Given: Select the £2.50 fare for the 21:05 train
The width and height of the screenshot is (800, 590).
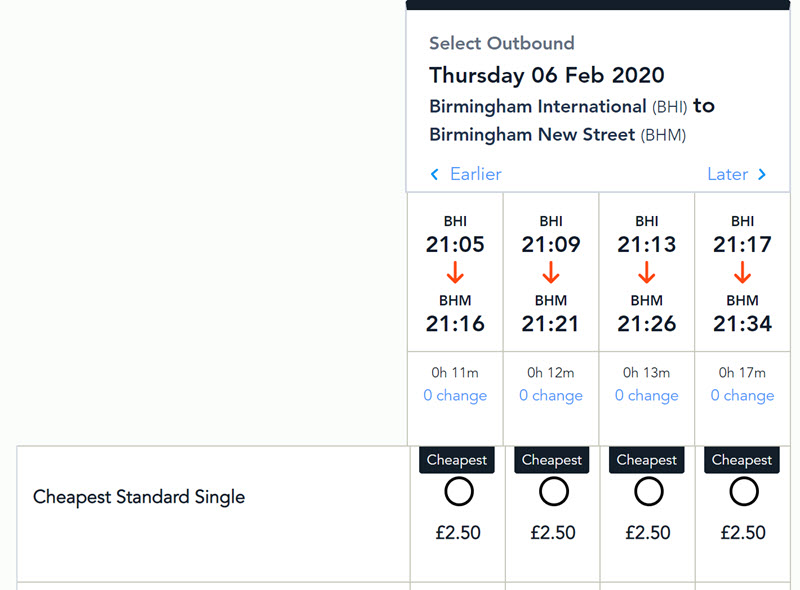Looking at the screenshot, I should (459, 491).
